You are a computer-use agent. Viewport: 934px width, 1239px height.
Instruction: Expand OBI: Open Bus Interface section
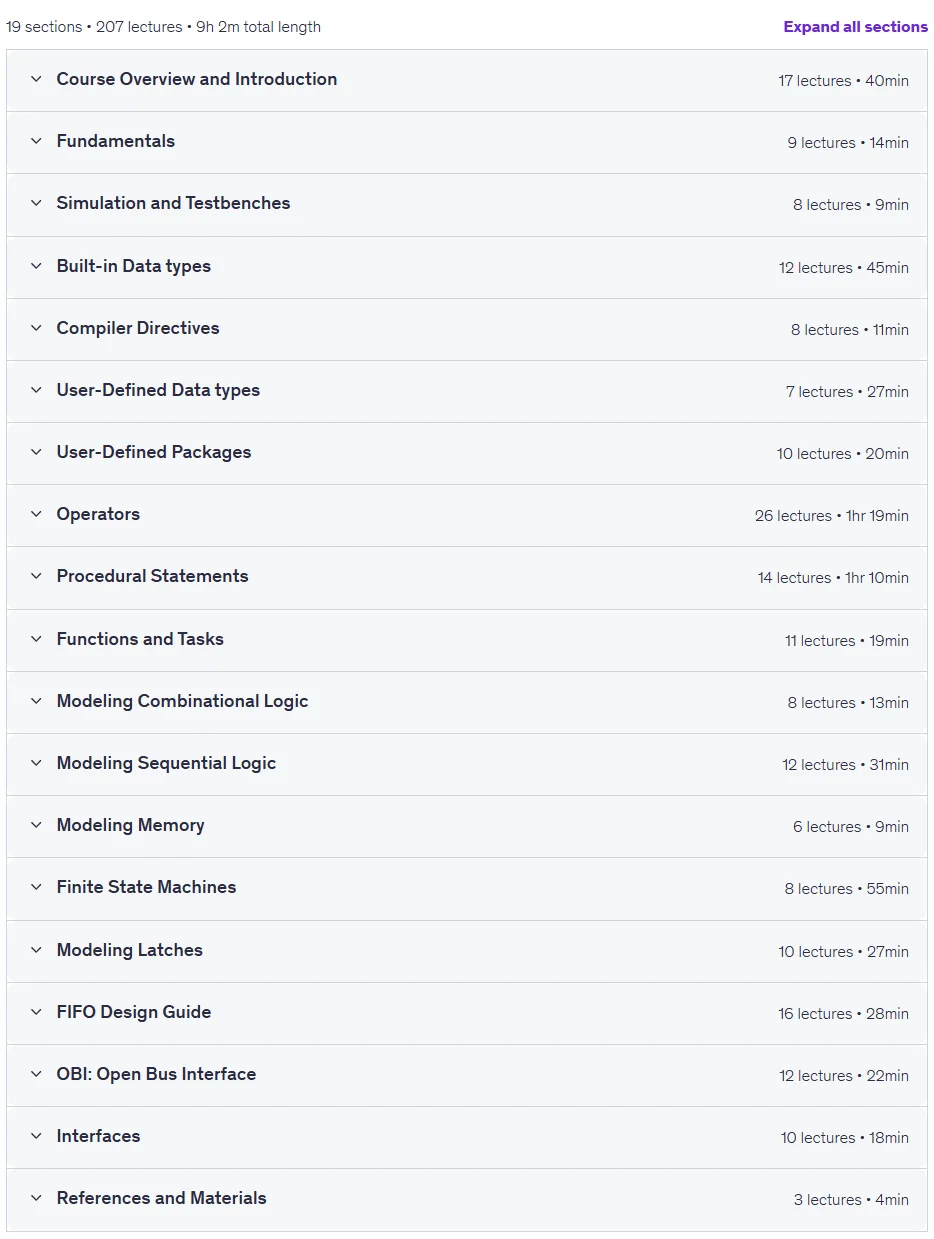pos(467,1075)
